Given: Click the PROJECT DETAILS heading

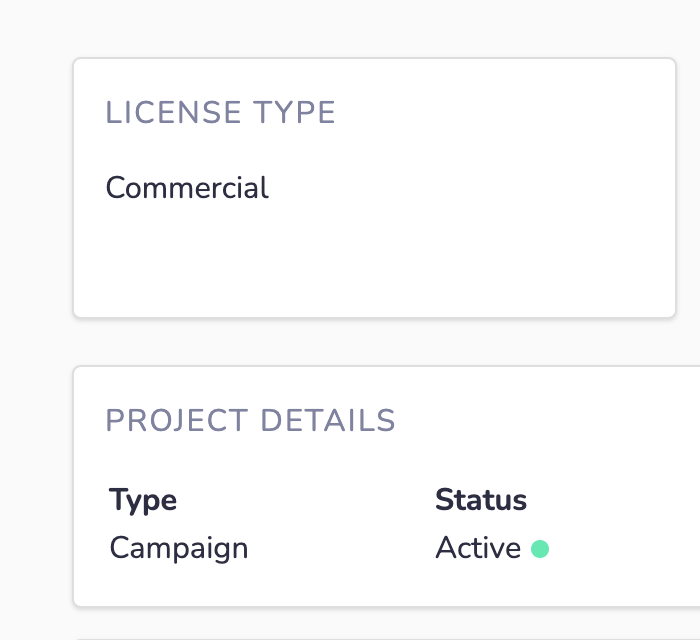Looking at the screenshot, I should click(x=250, y=420).
